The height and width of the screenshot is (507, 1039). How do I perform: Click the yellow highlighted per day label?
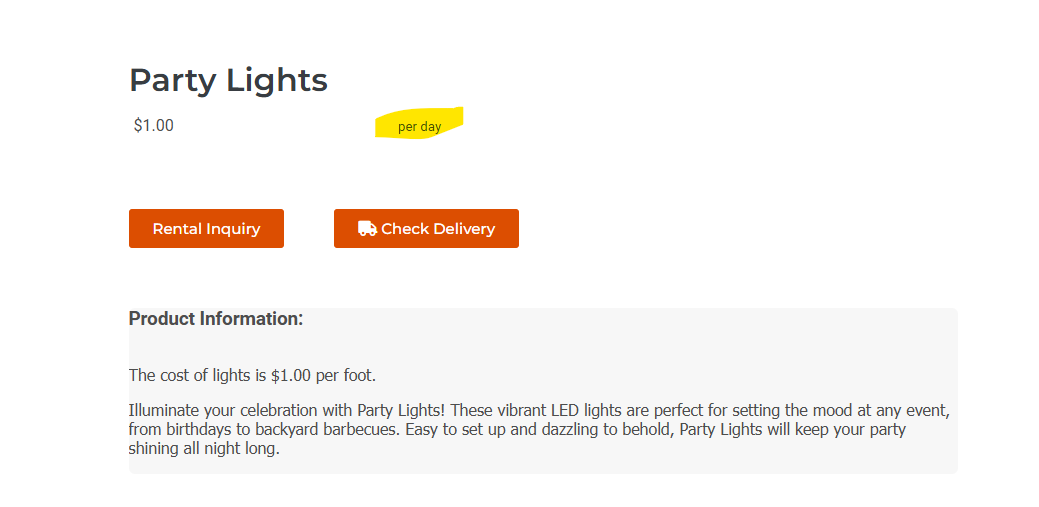419,127
